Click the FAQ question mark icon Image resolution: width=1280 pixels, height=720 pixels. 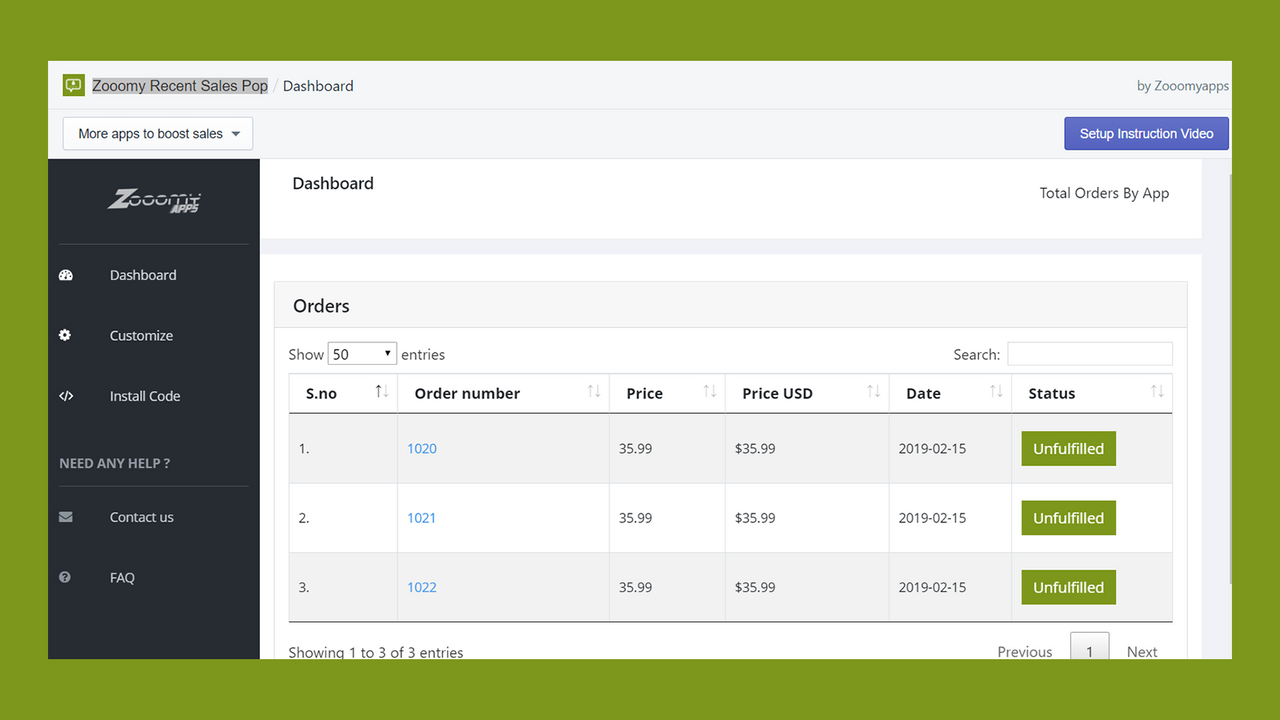tap(65, 577)
